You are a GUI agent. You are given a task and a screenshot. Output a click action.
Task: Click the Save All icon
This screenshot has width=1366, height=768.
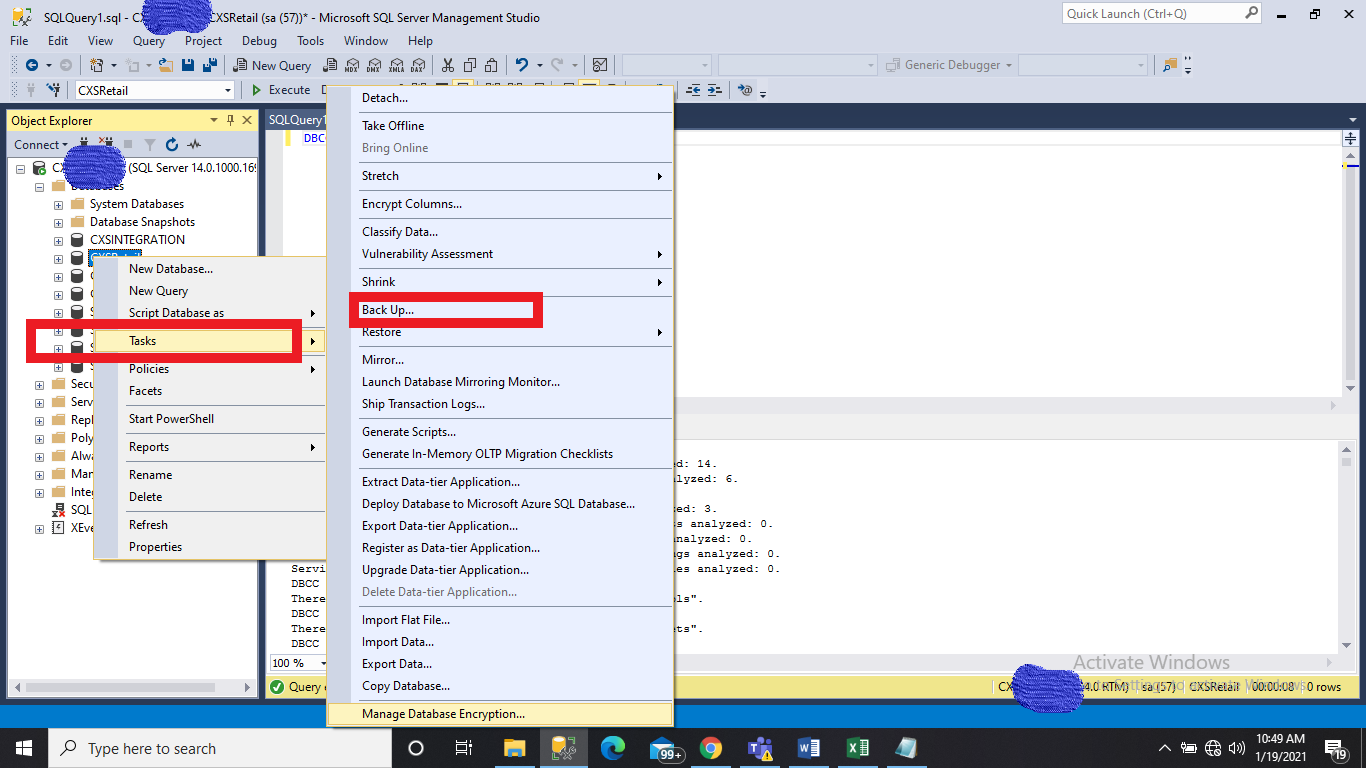[210, 65]
